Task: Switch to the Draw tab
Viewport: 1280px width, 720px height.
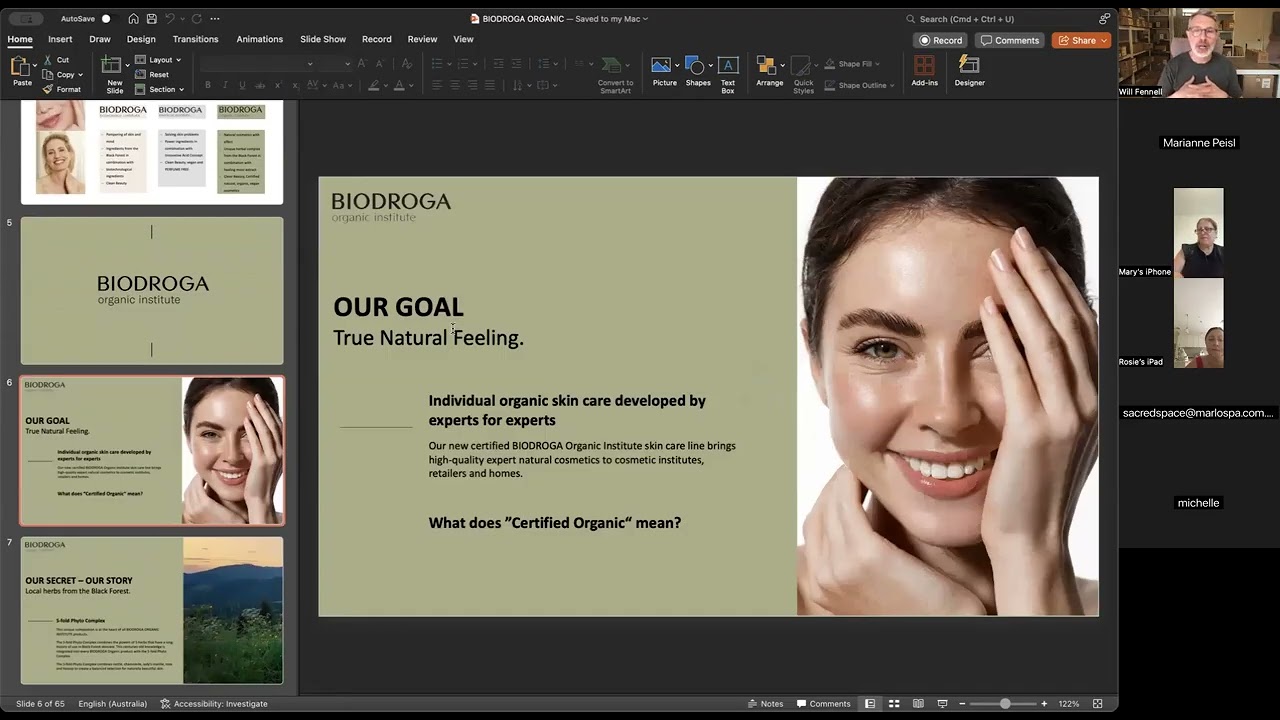Action: pos(100,39)
